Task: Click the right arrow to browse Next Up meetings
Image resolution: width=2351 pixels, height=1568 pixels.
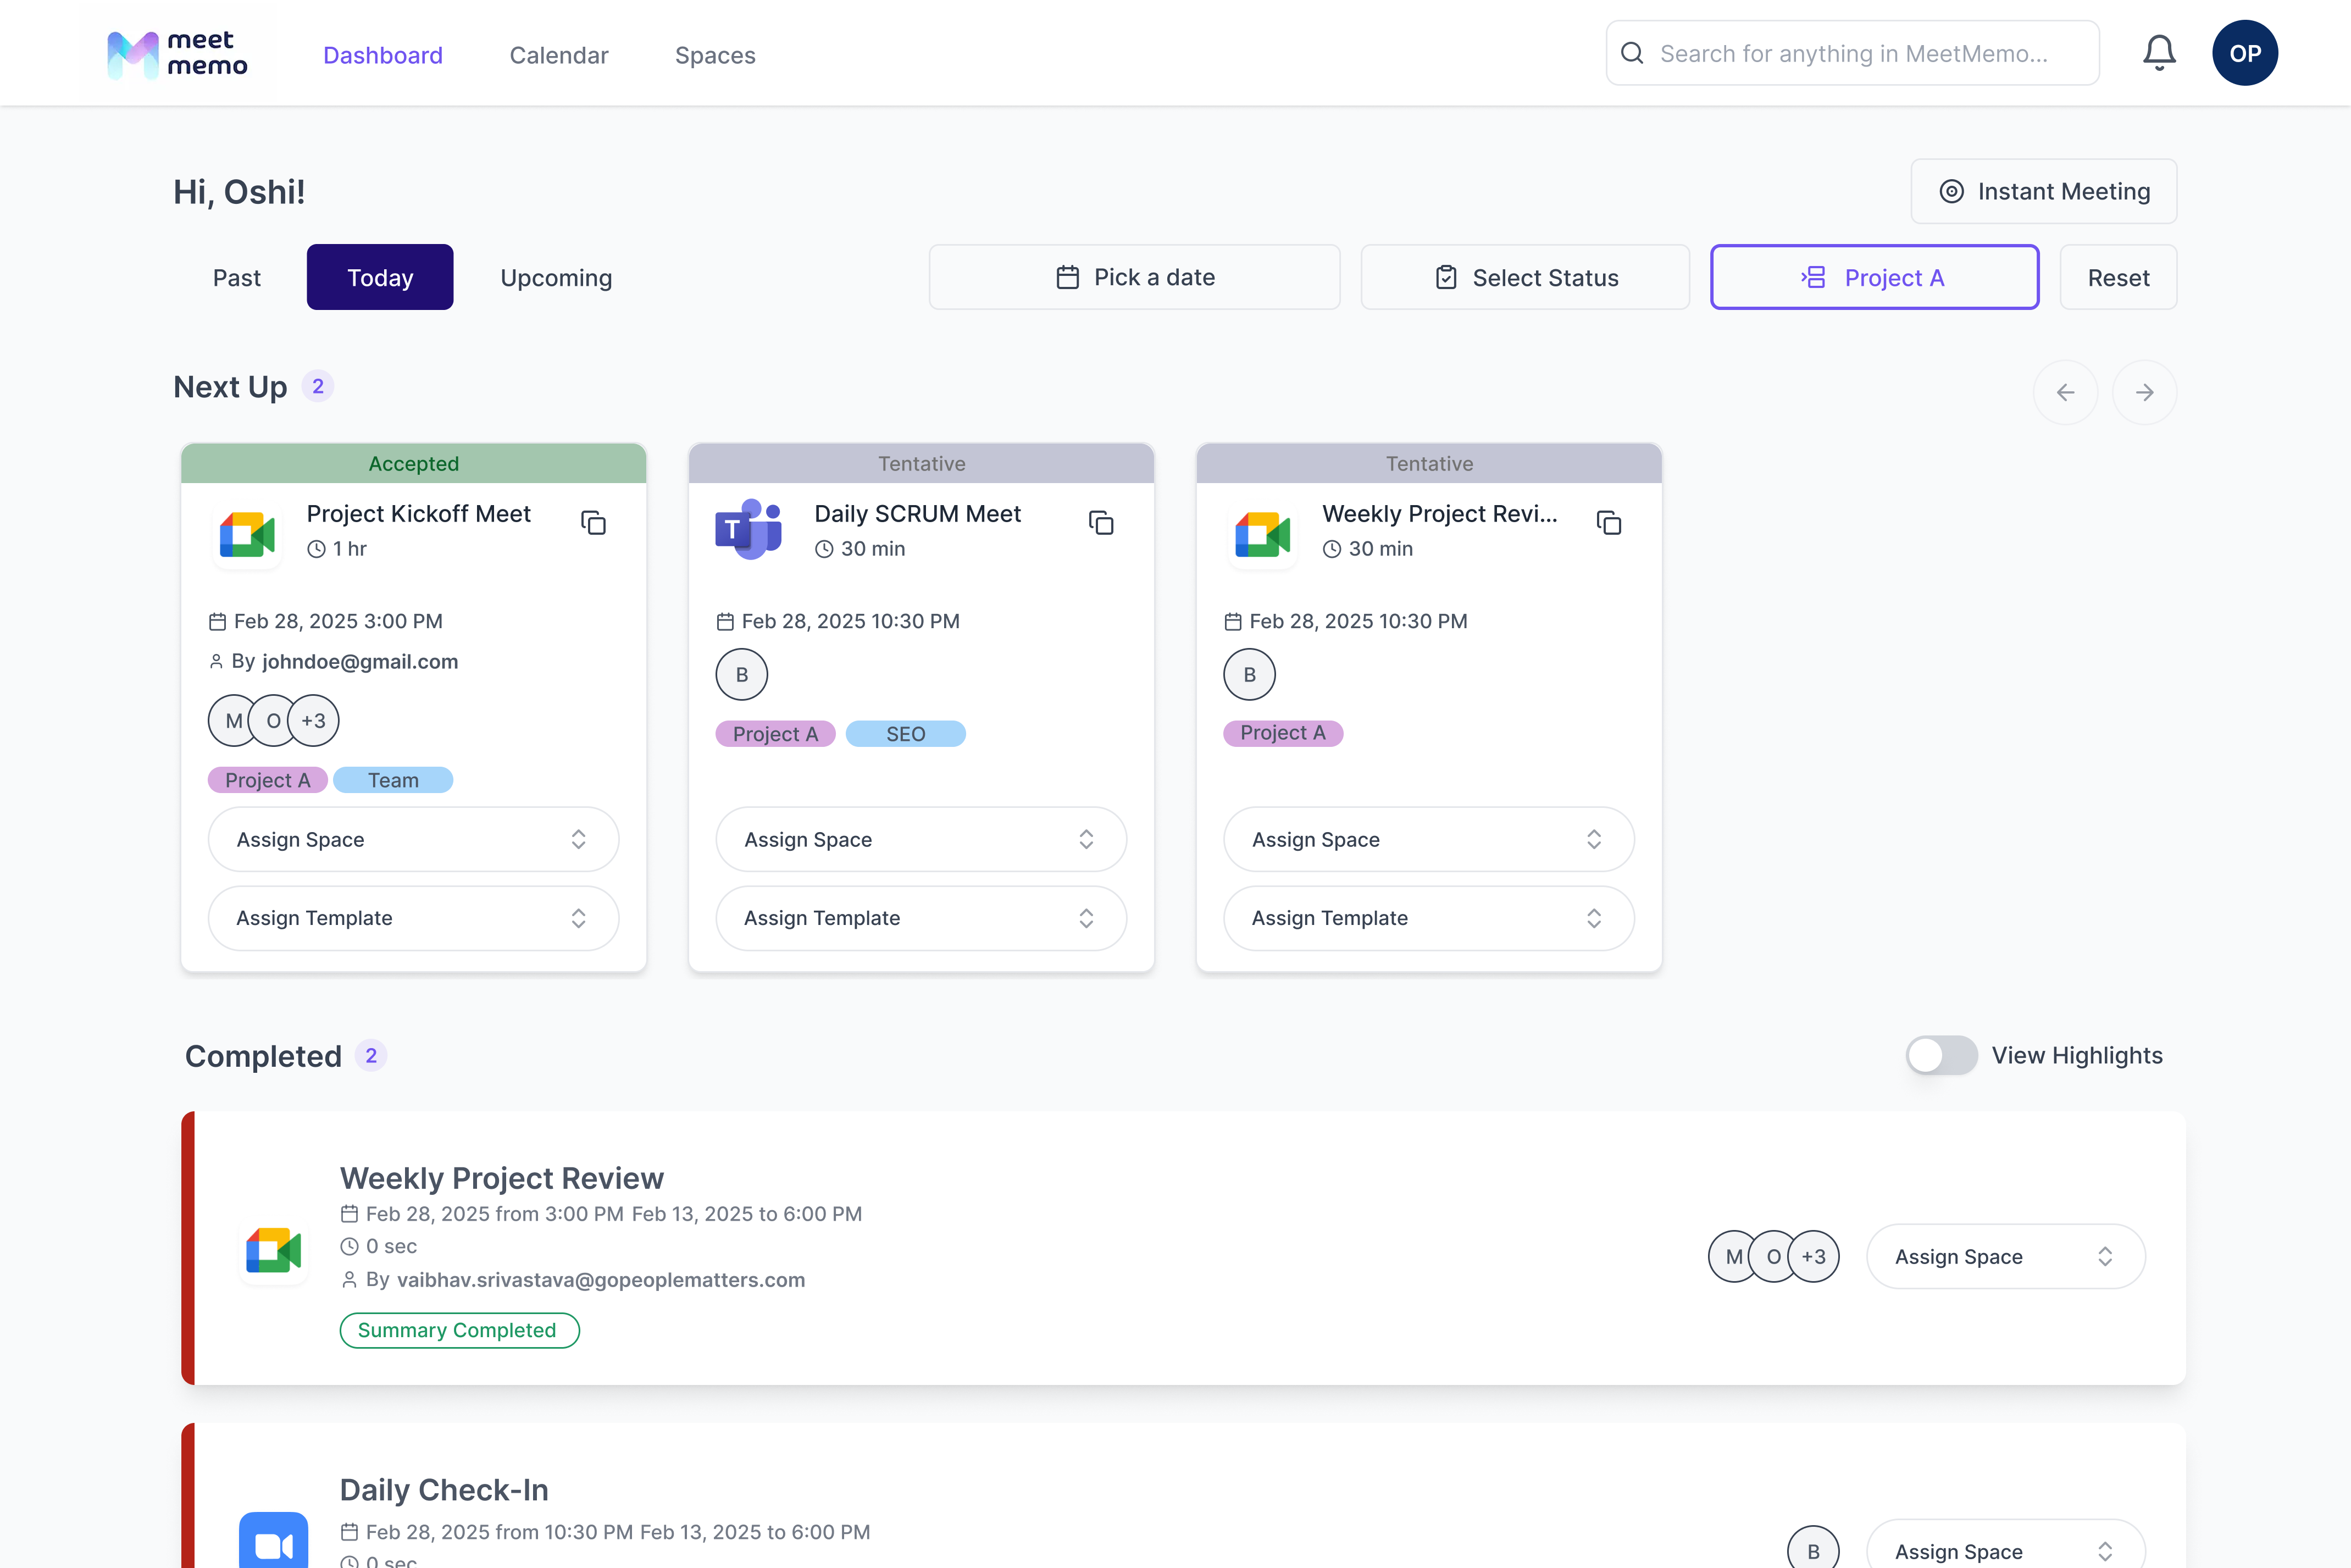Action: [2145, 392]
